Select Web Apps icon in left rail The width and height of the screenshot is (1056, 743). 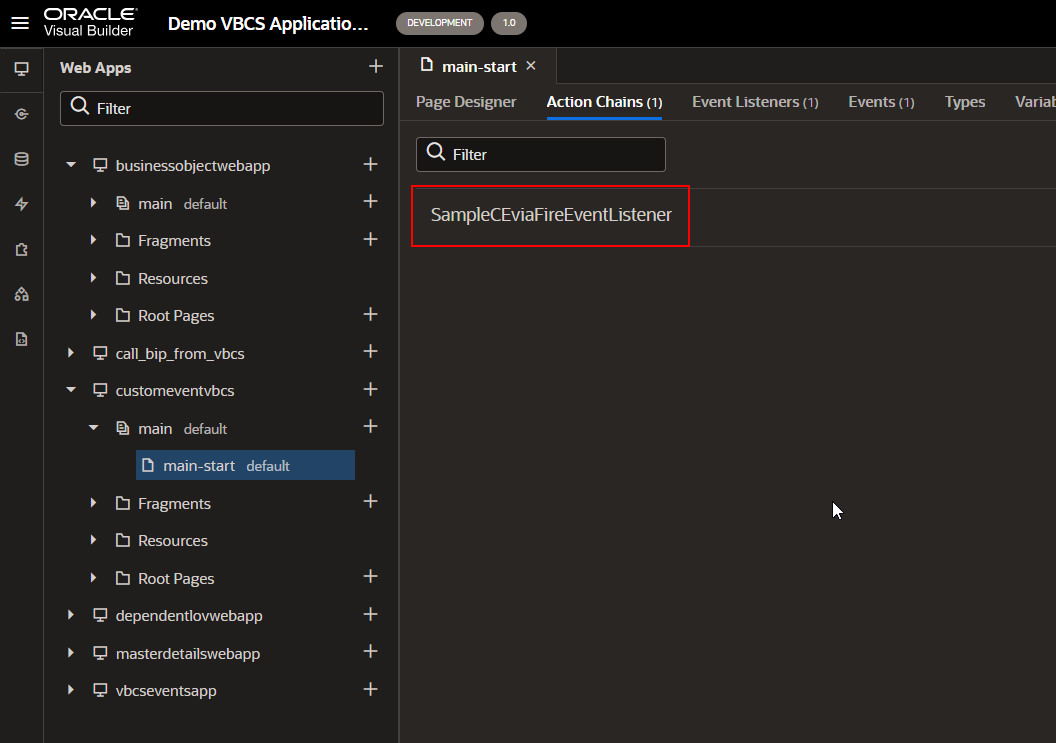click(x=22, y=69)
